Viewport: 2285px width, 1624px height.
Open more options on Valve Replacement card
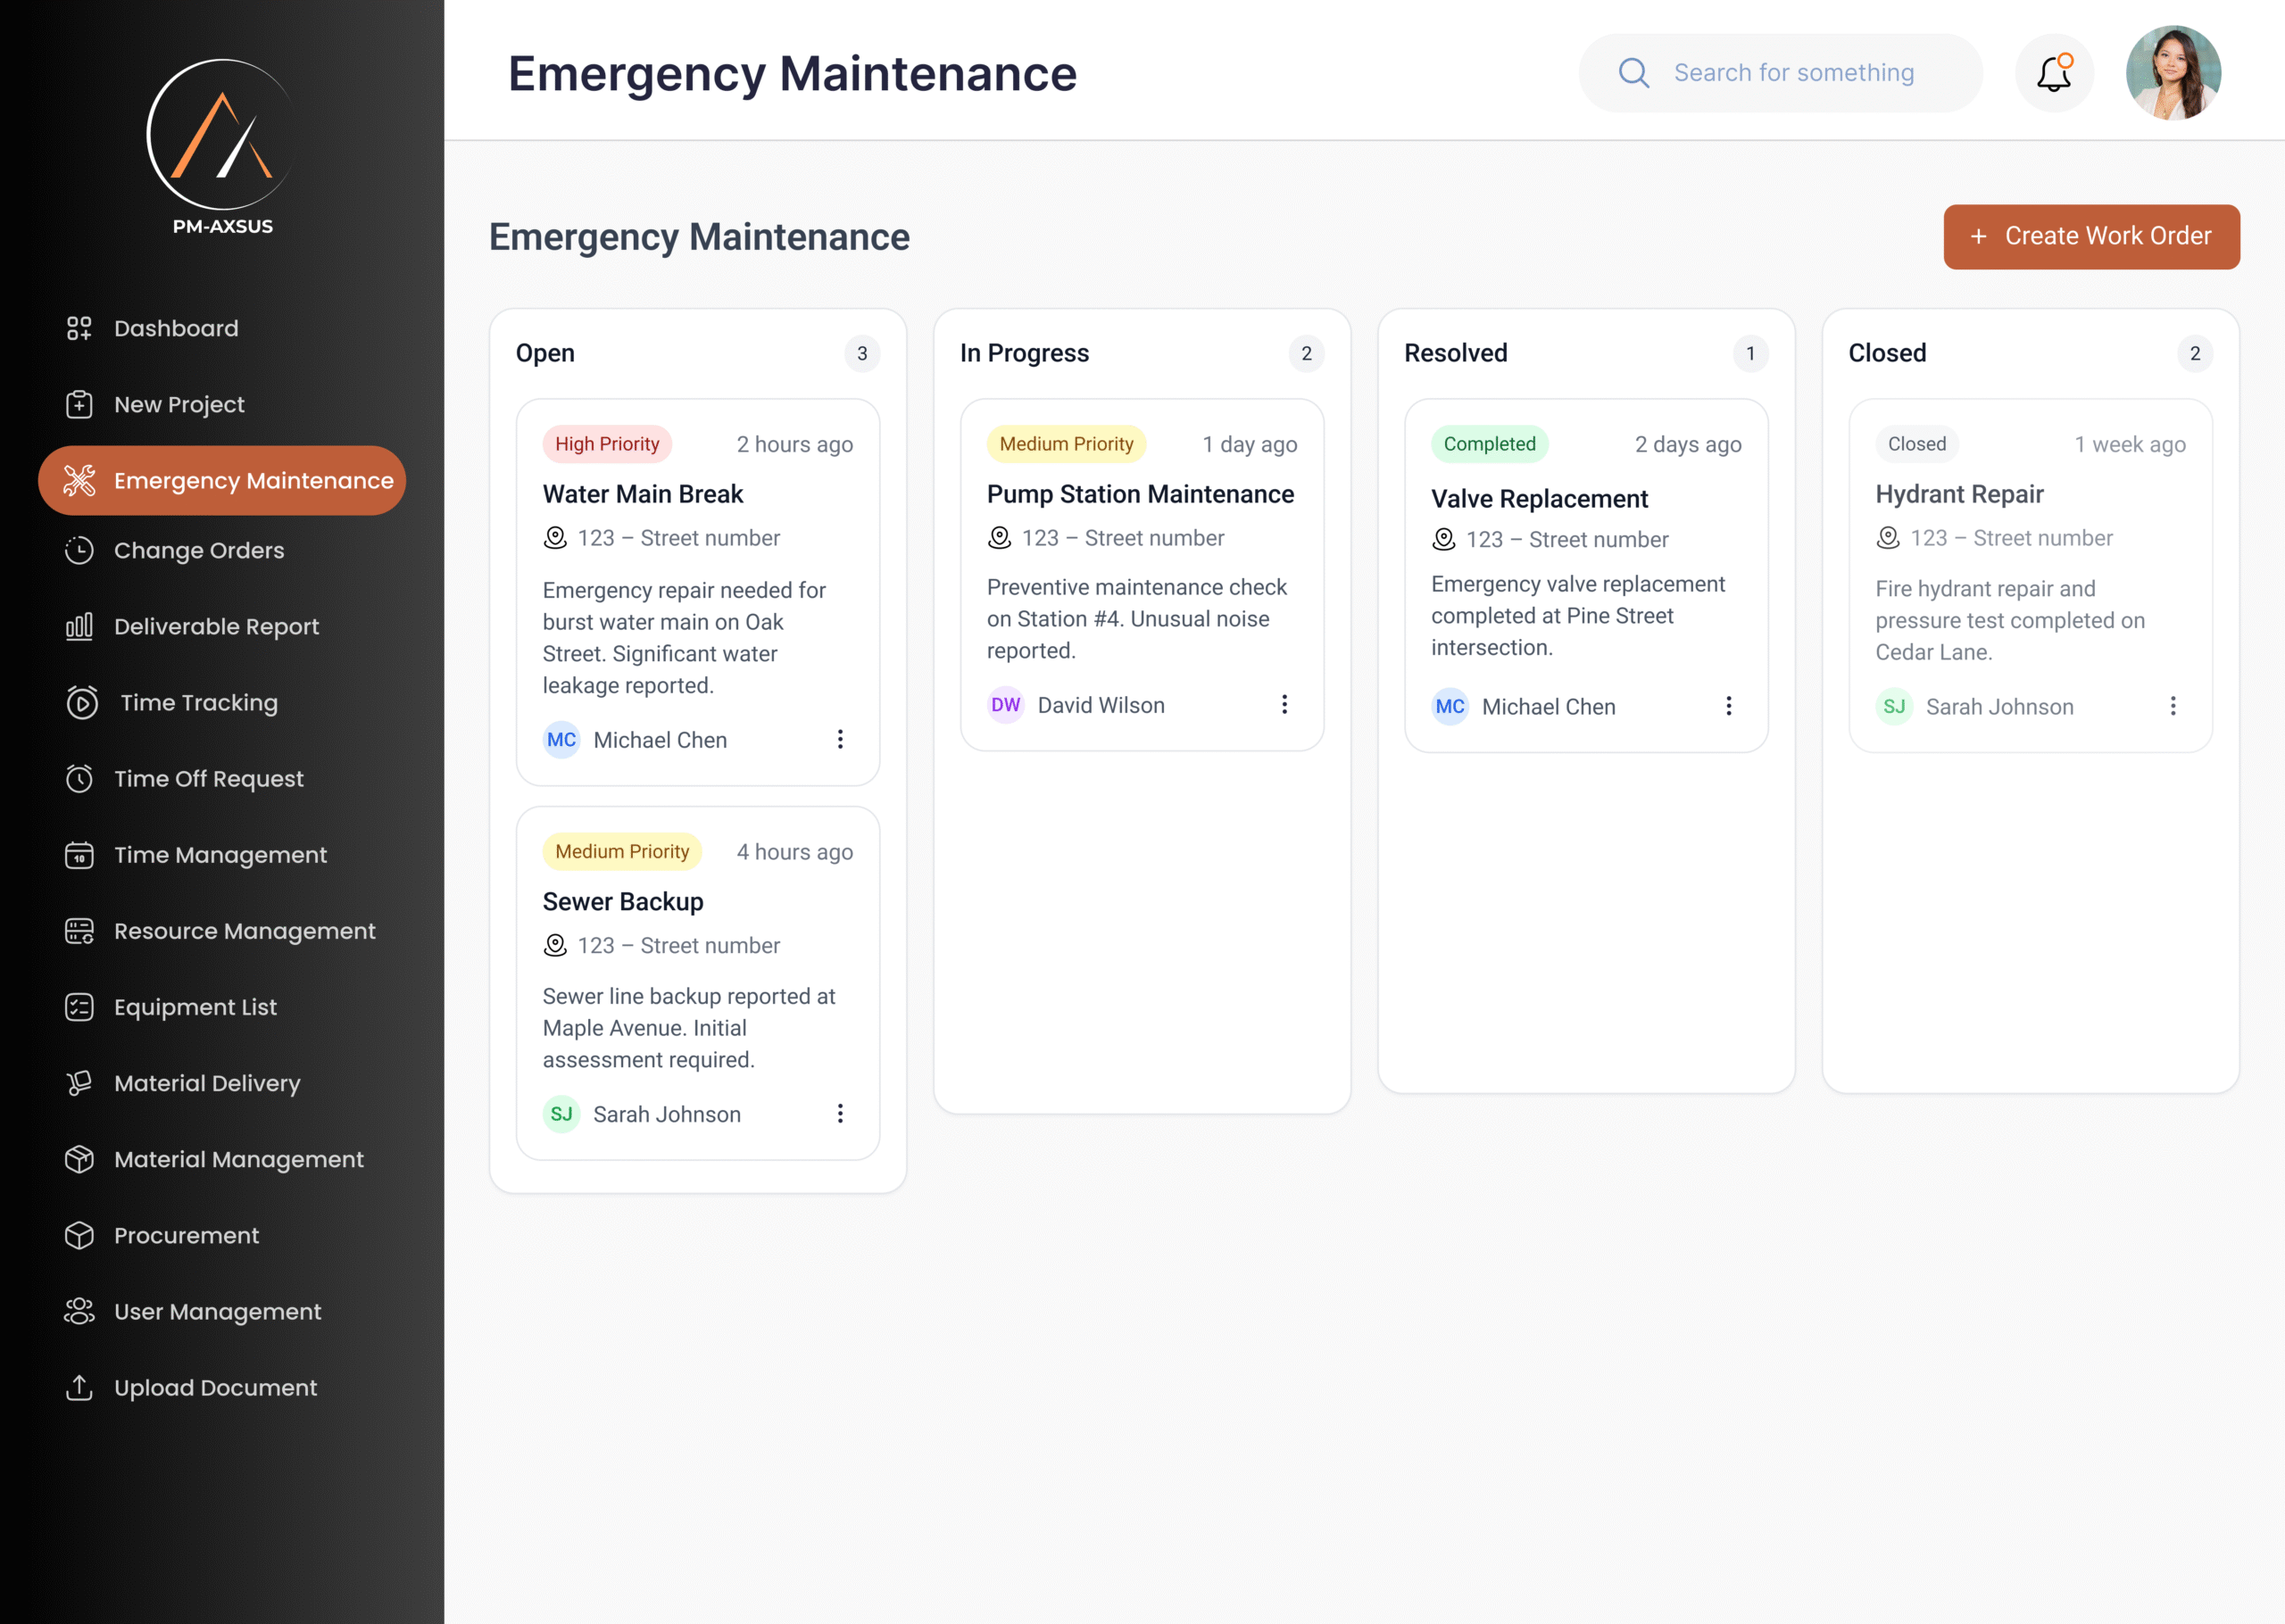point(1728,706)
